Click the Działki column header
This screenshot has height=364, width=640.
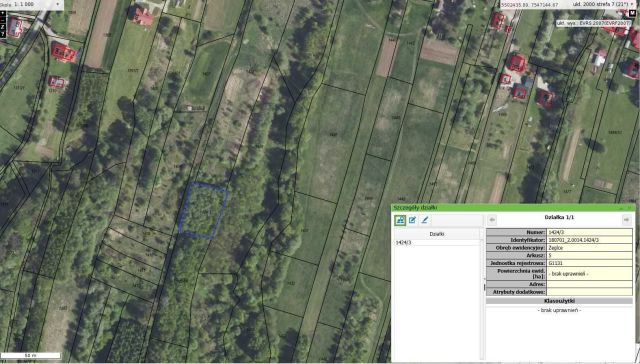[437, 234]
